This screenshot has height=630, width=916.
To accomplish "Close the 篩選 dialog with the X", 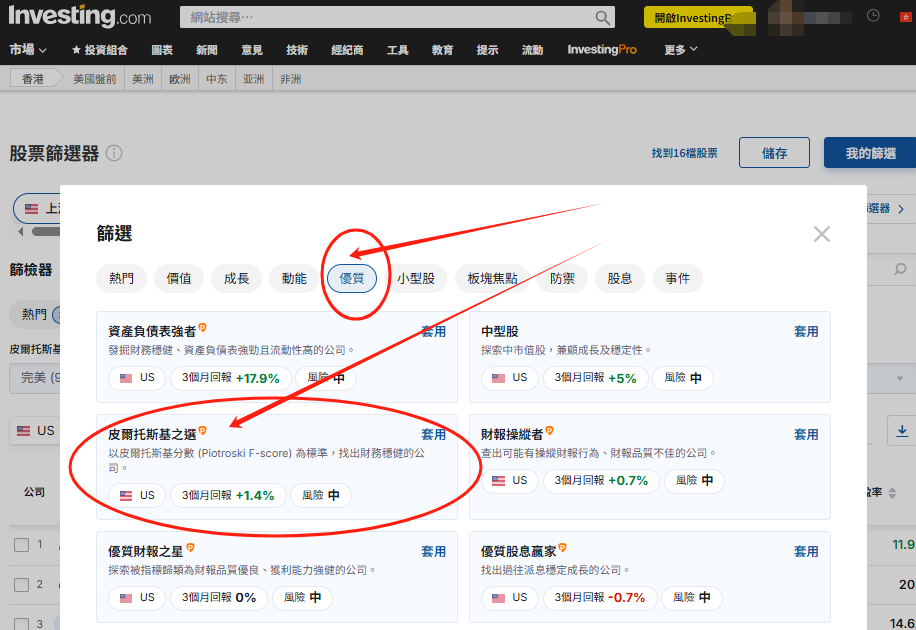I will click(x=821, y=234).
